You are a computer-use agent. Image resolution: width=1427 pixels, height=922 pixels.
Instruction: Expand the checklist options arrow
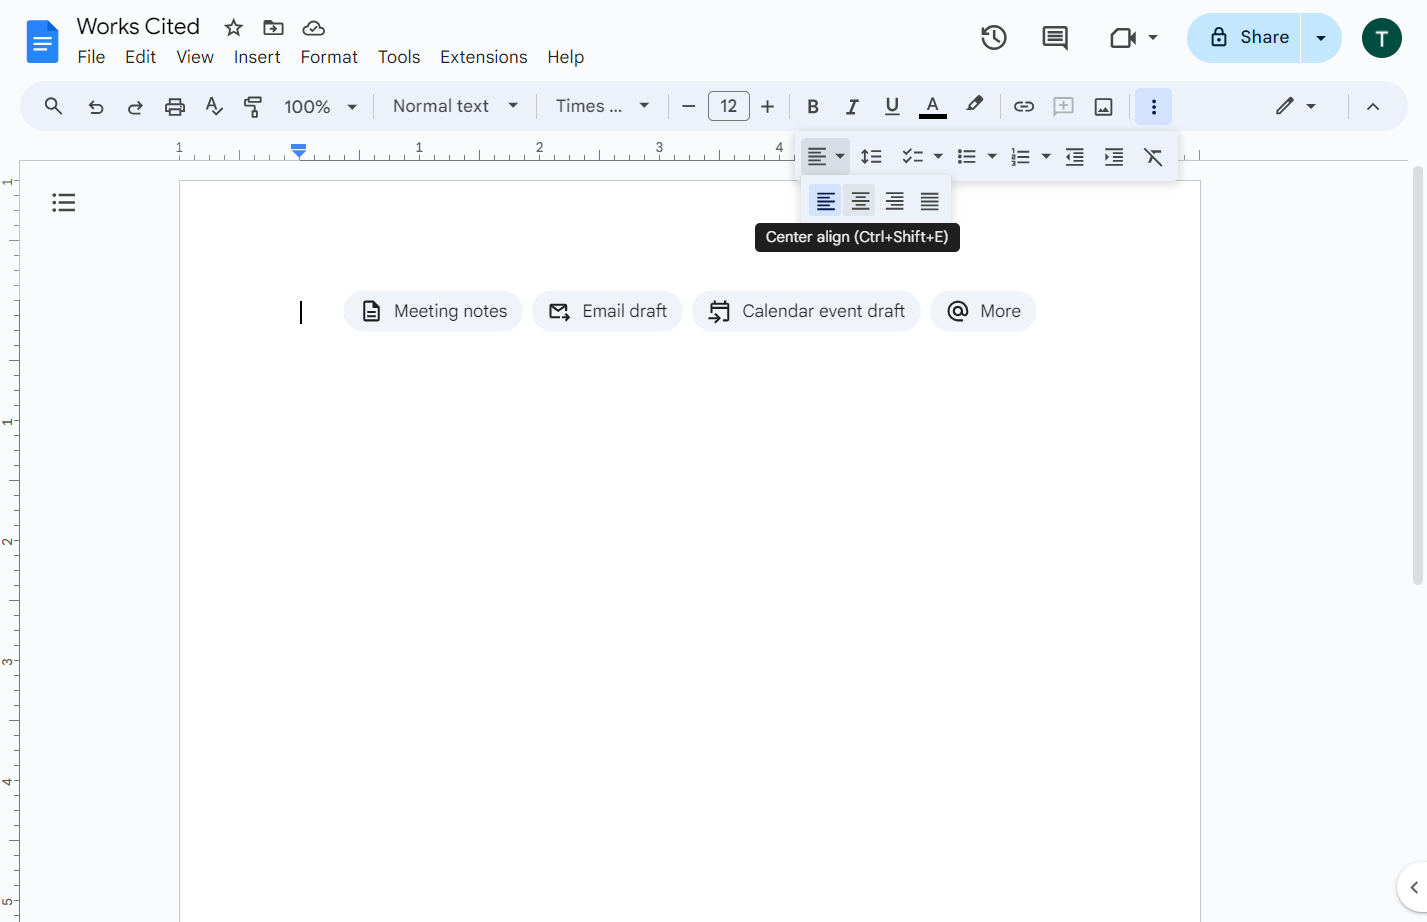click(938, 157)
